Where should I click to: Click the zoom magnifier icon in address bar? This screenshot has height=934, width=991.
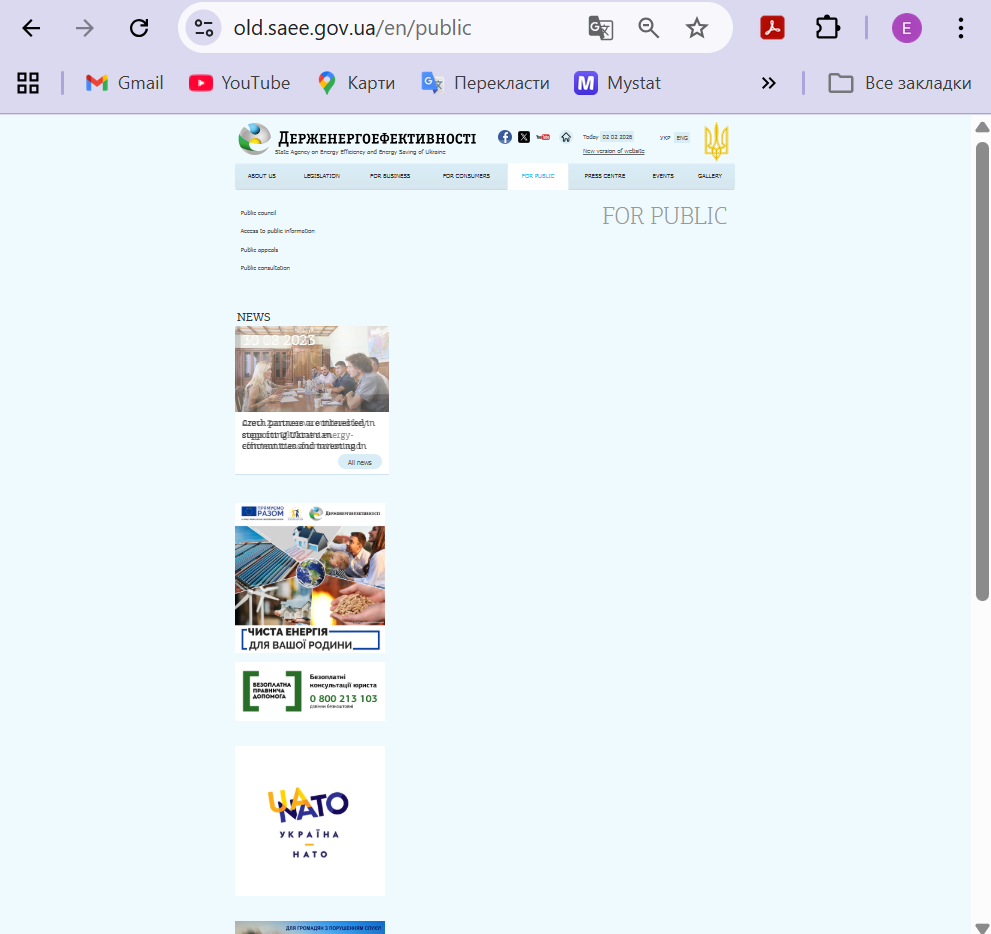(x=648, y=28)
